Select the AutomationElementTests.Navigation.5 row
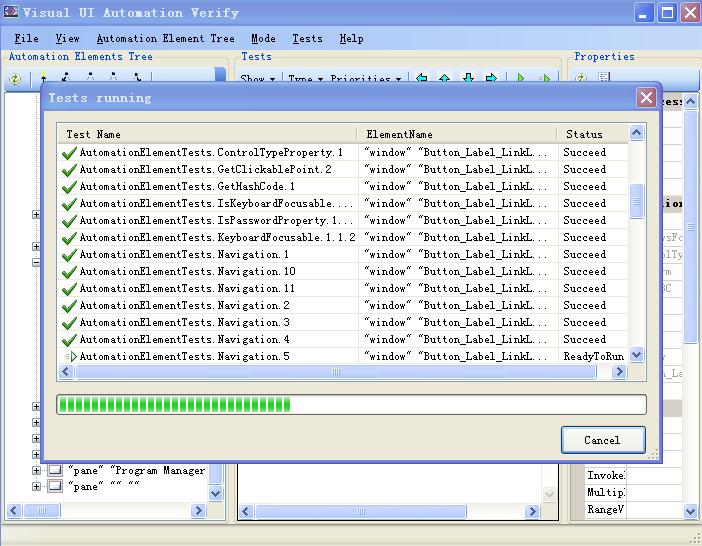The image size is (702, 546). [343, 357]
